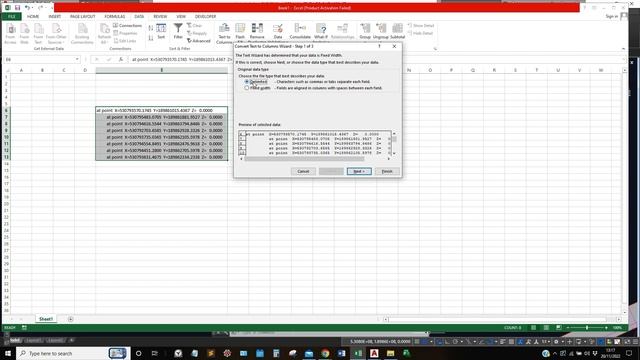Open the HOME ribbon tab
Screen dimensions: 640x360
click(x=33, y=16)
